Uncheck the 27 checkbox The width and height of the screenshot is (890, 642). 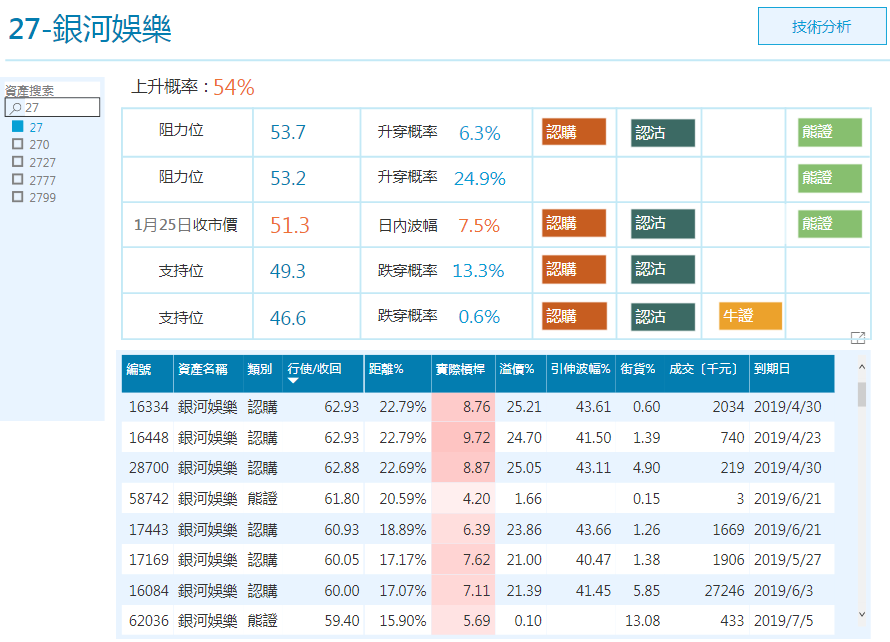(18, 127)
